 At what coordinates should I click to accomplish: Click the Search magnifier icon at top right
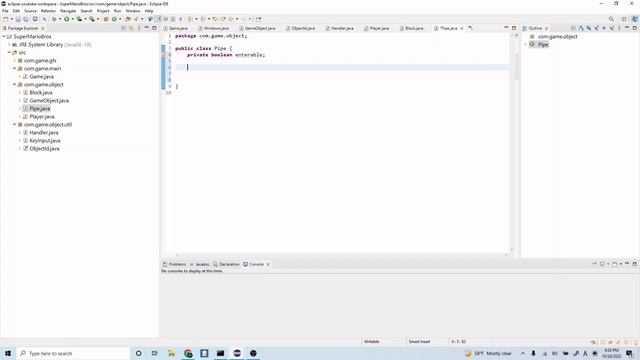coord(611,19)
